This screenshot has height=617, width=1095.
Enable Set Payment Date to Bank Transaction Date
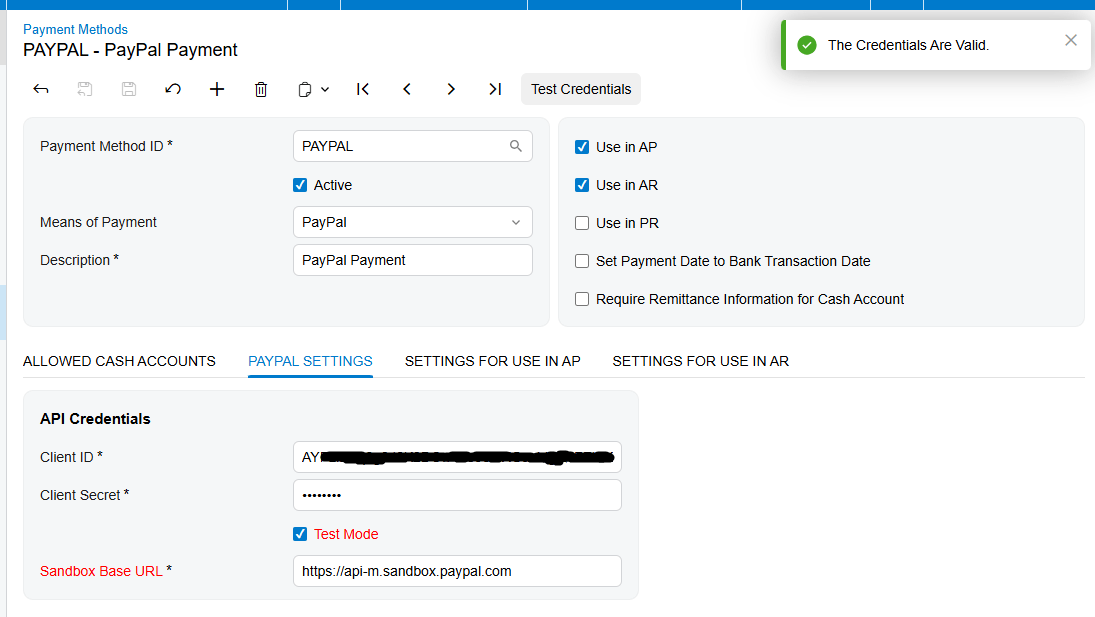pyautogui.click(x=582, y=261)
